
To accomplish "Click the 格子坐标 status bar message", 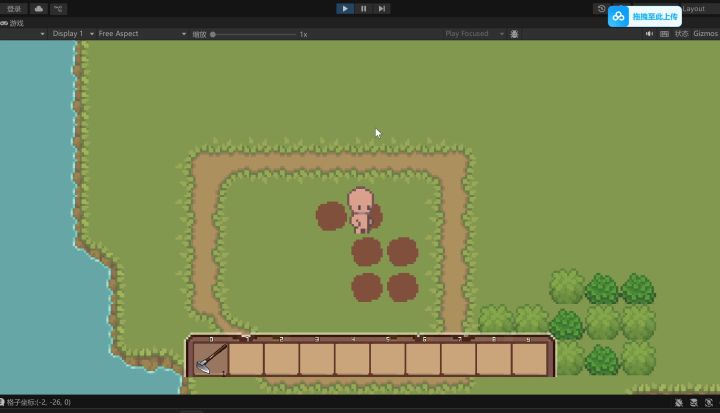I will click(x=39, y=402).
